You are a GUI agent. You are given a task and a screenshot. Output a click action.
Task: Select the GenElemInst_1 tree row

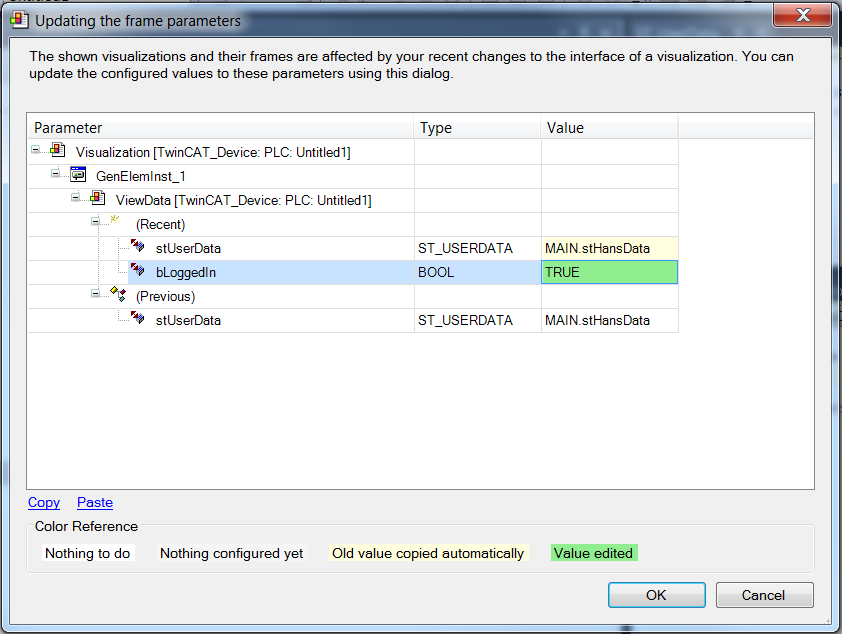tap(141, 177)
